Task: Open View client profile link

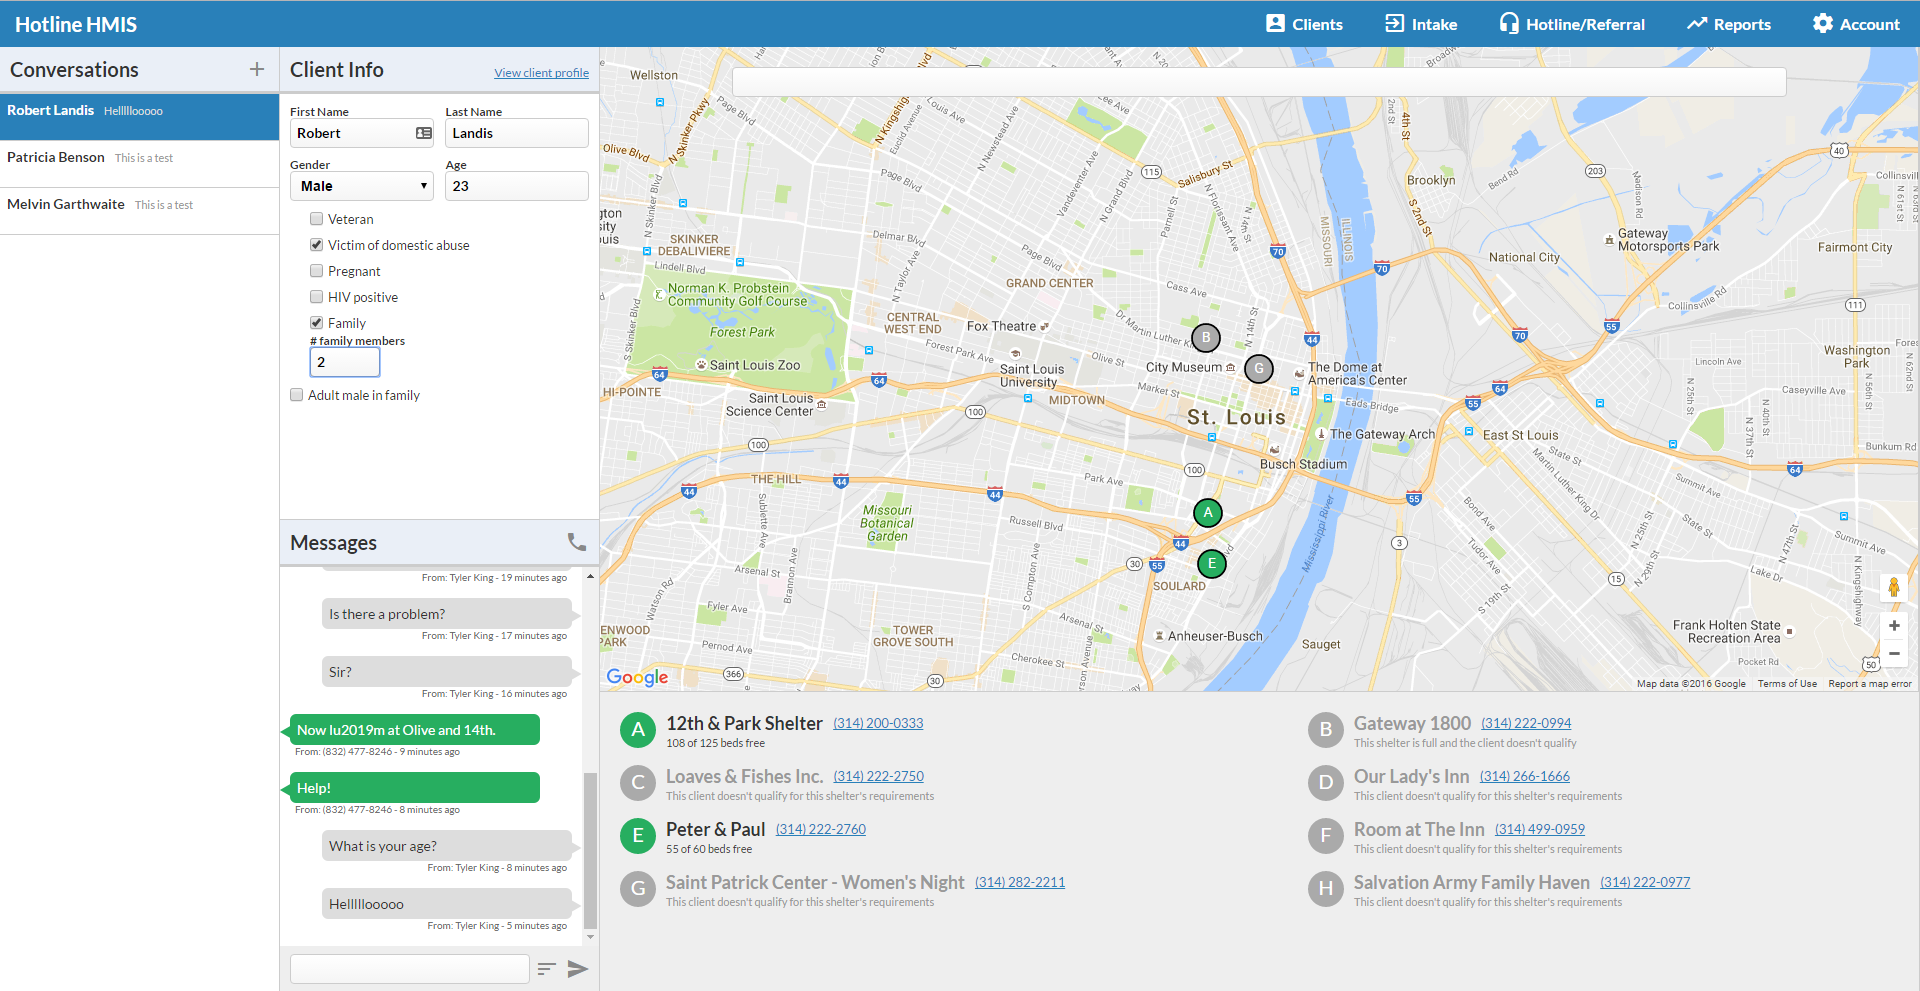Action: click(541, 73)
